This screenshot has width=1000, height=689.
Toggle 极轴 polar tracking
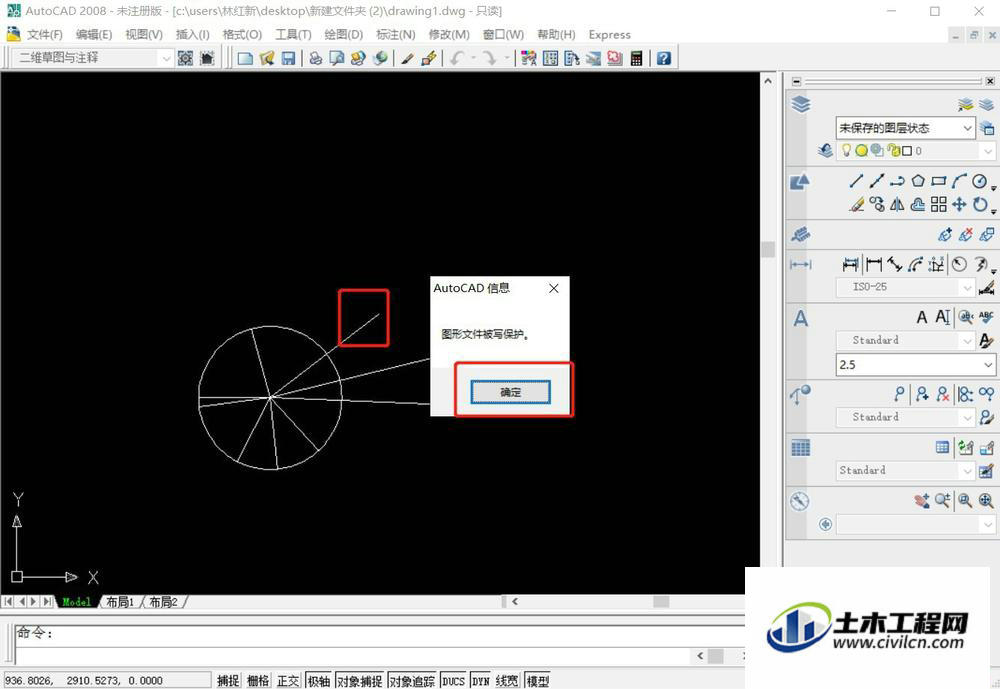click(x=319, y=681)
